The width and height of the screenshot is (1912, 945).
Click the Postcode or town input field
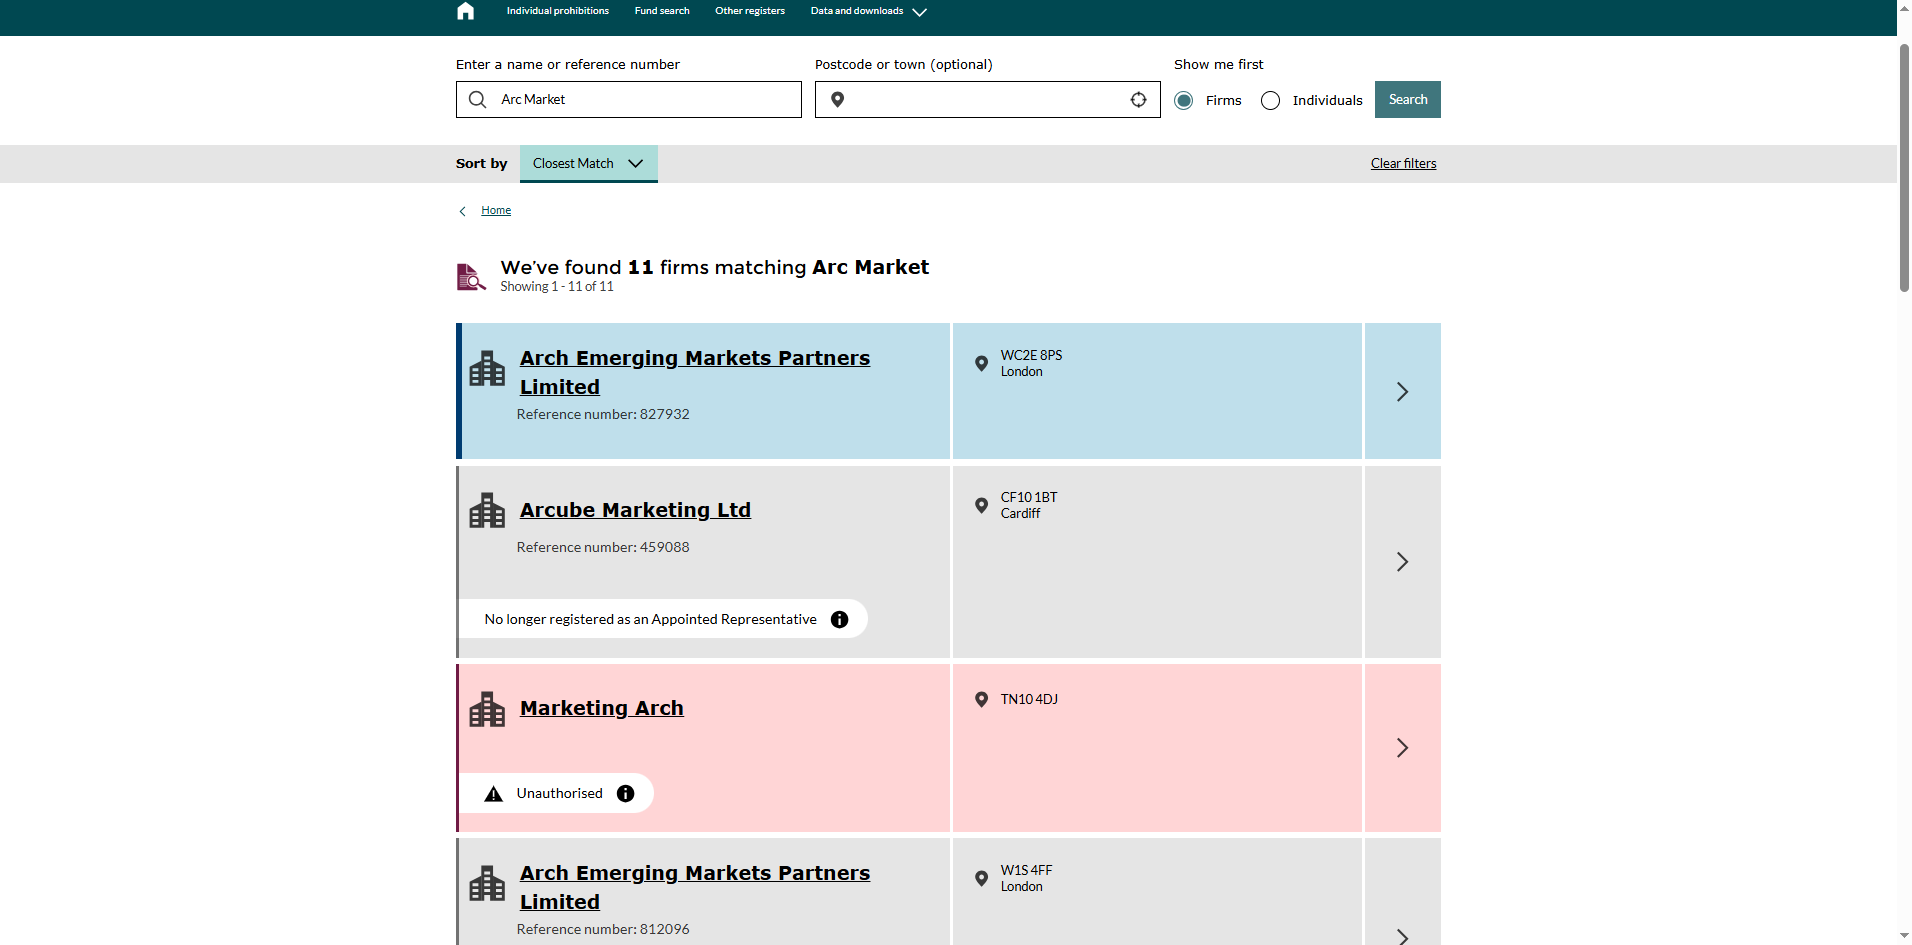tap(985, 100)
